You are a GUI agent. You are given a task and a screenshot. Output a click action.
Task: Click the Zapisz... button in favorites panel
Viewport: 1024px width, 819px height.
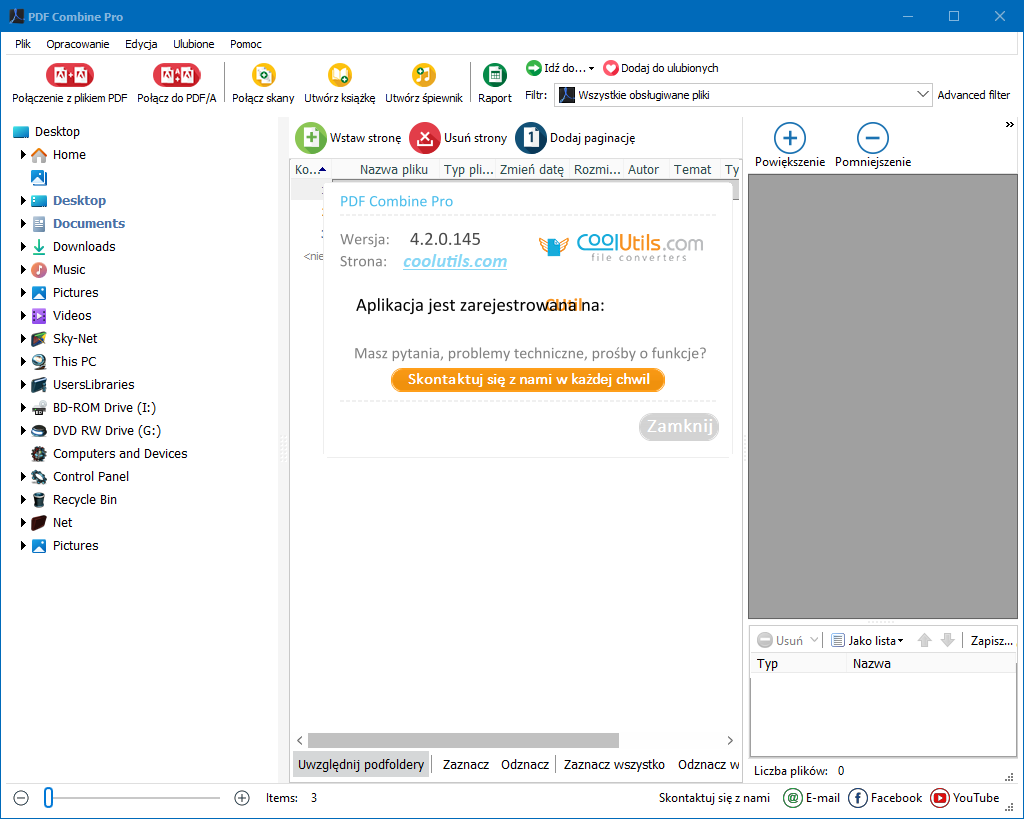coord(991,640)
